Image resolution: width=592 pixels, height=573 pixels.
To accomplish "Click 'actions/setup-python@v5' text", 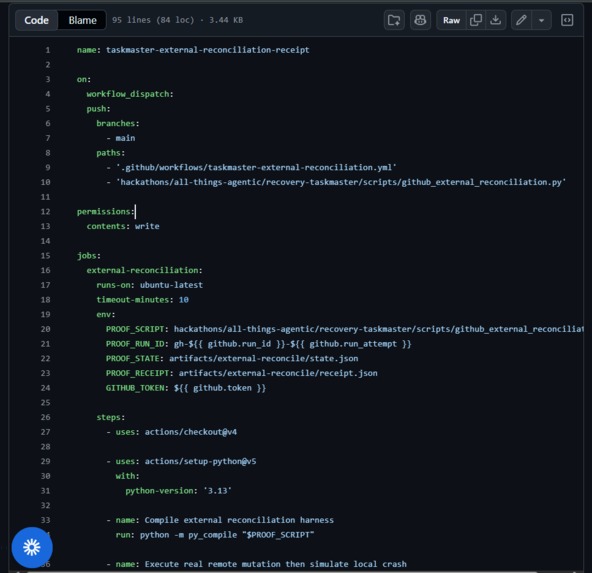I will (200, 461).
